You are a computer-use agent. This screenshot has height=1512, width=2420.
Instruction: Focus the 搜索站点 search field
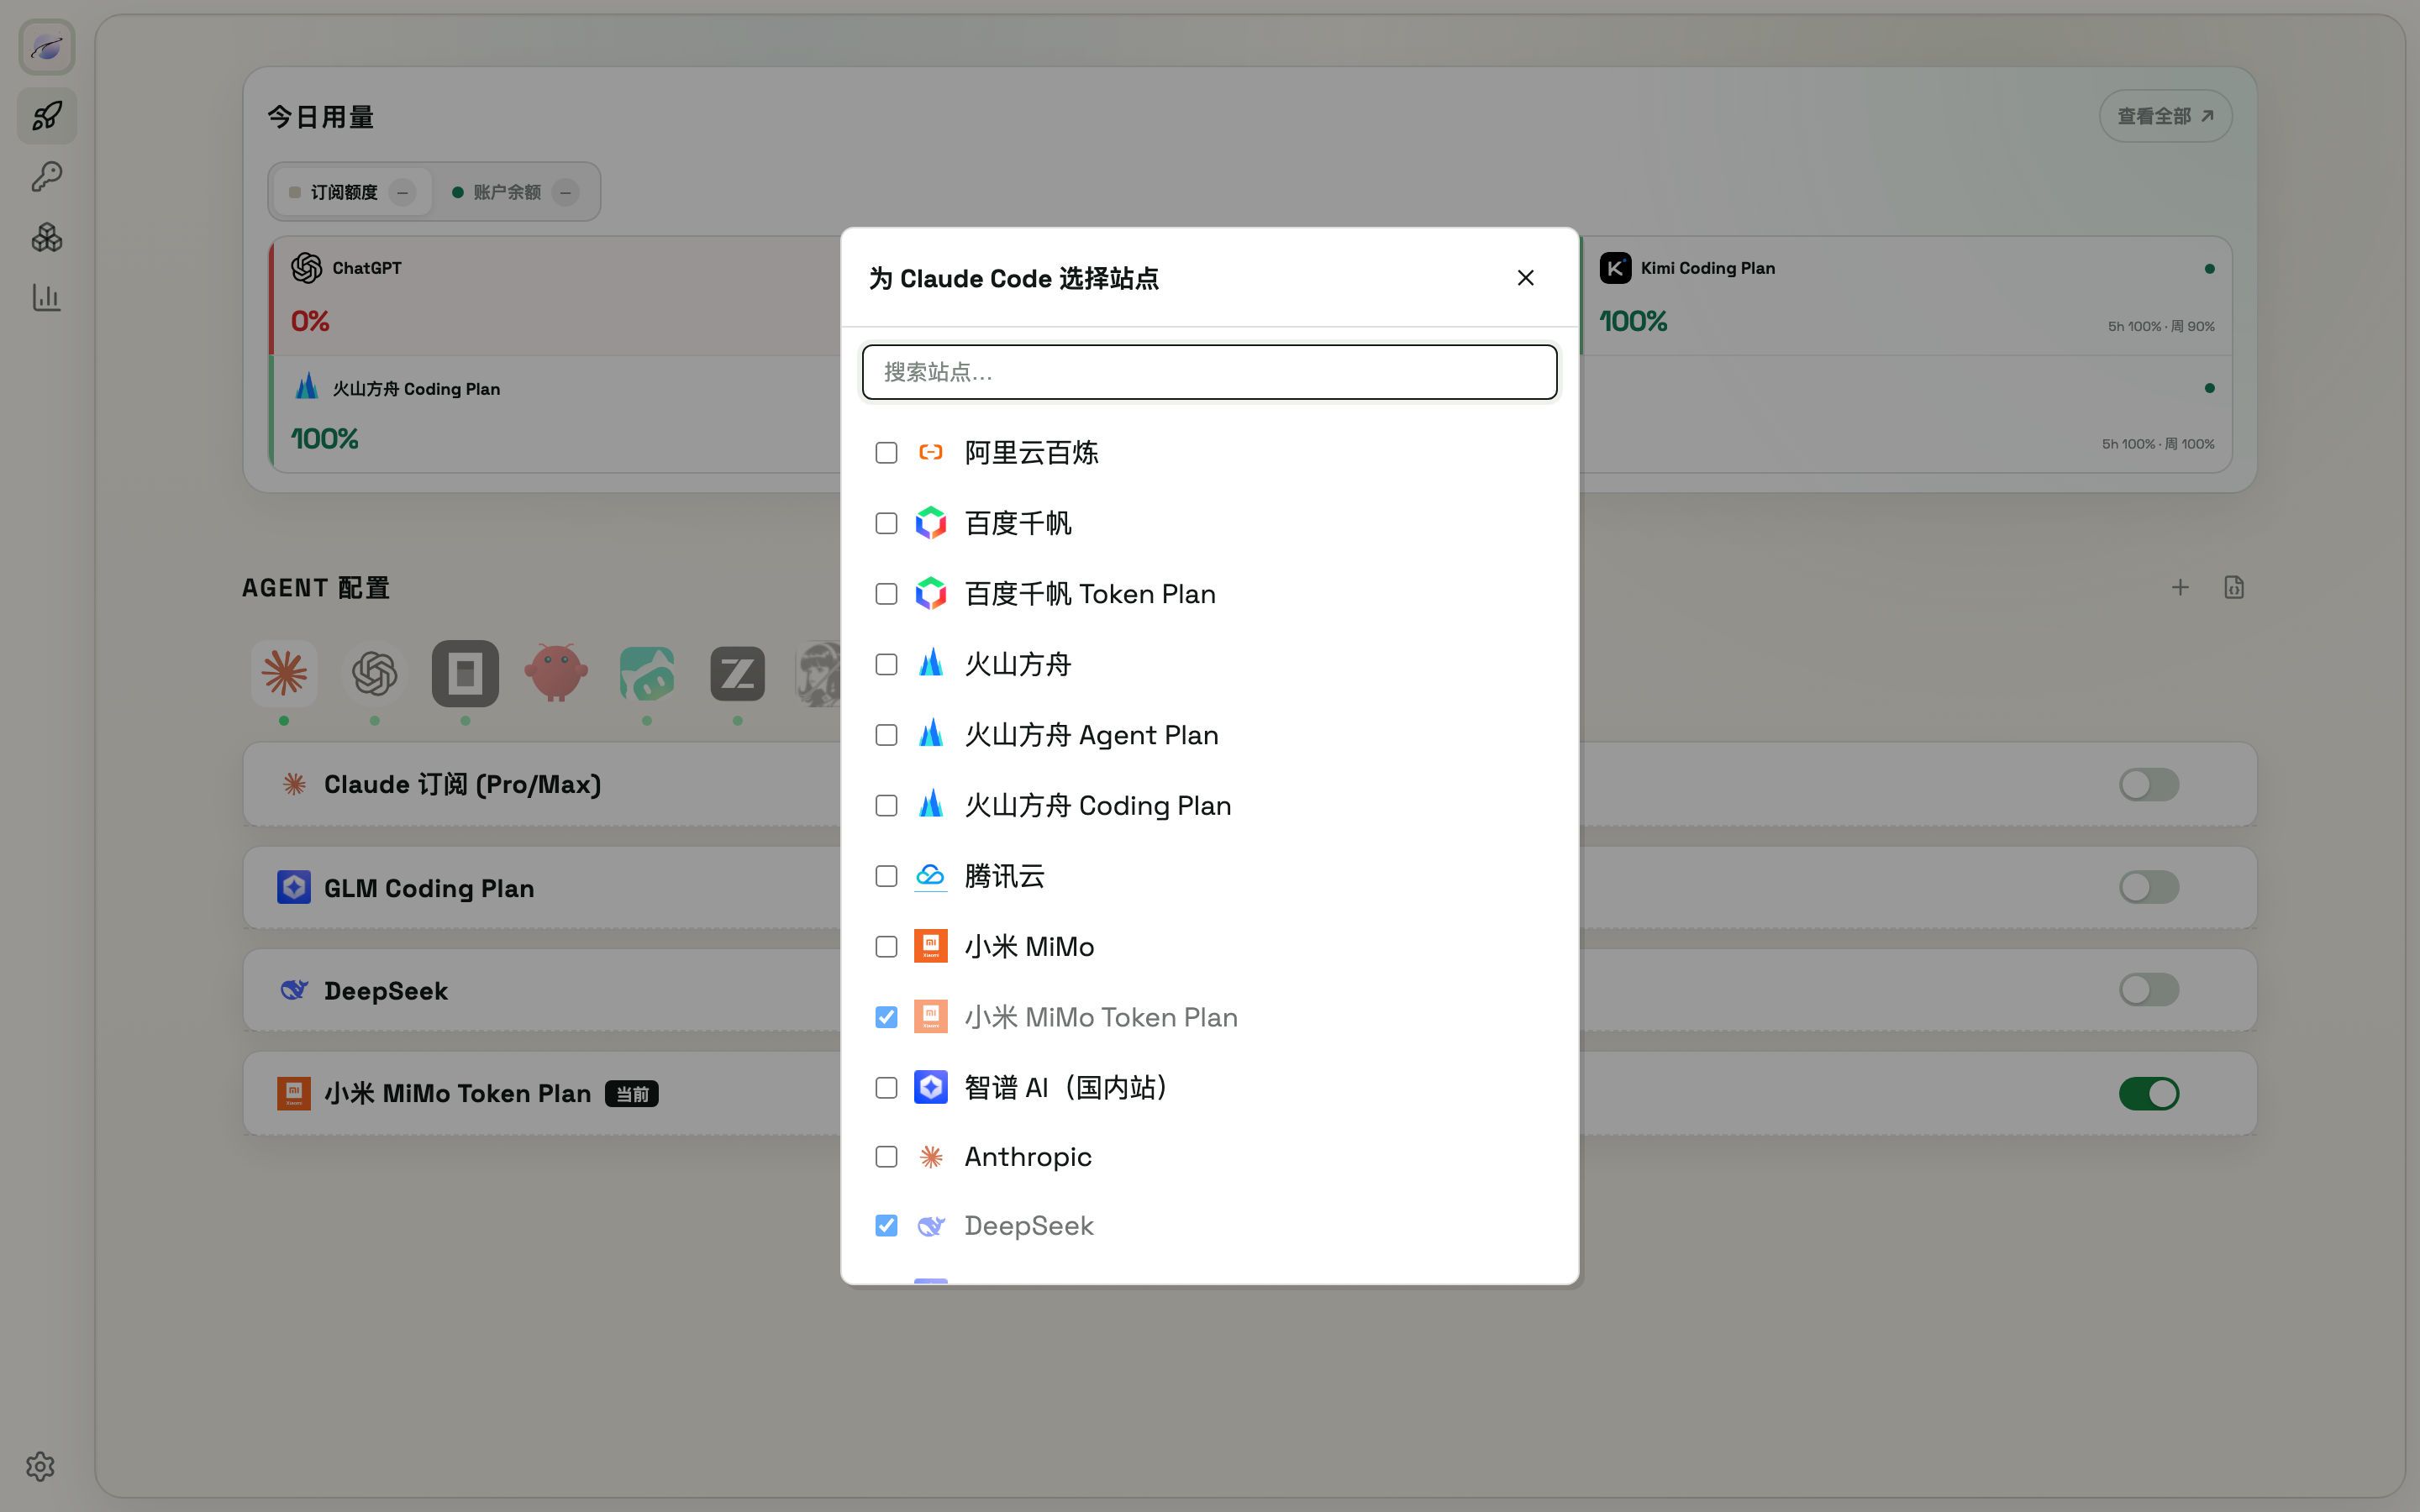pos(1210,372)
